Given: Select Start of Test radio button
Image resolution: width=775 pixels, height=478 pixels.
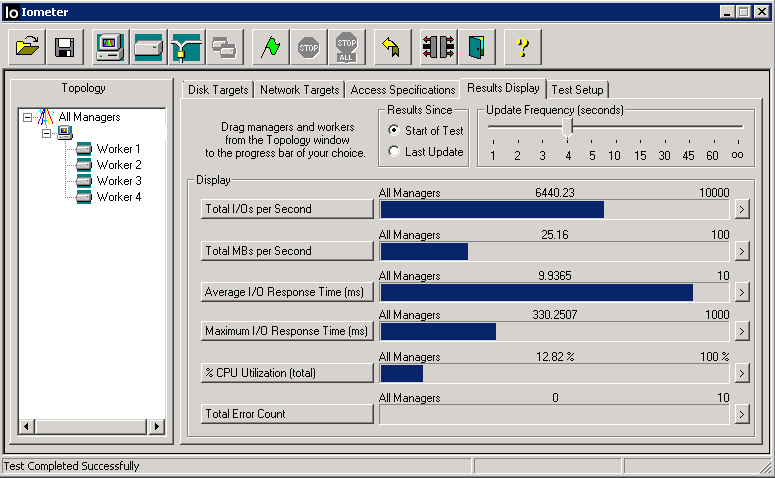Looking at the screenshot, I should [x=393, y=130].
